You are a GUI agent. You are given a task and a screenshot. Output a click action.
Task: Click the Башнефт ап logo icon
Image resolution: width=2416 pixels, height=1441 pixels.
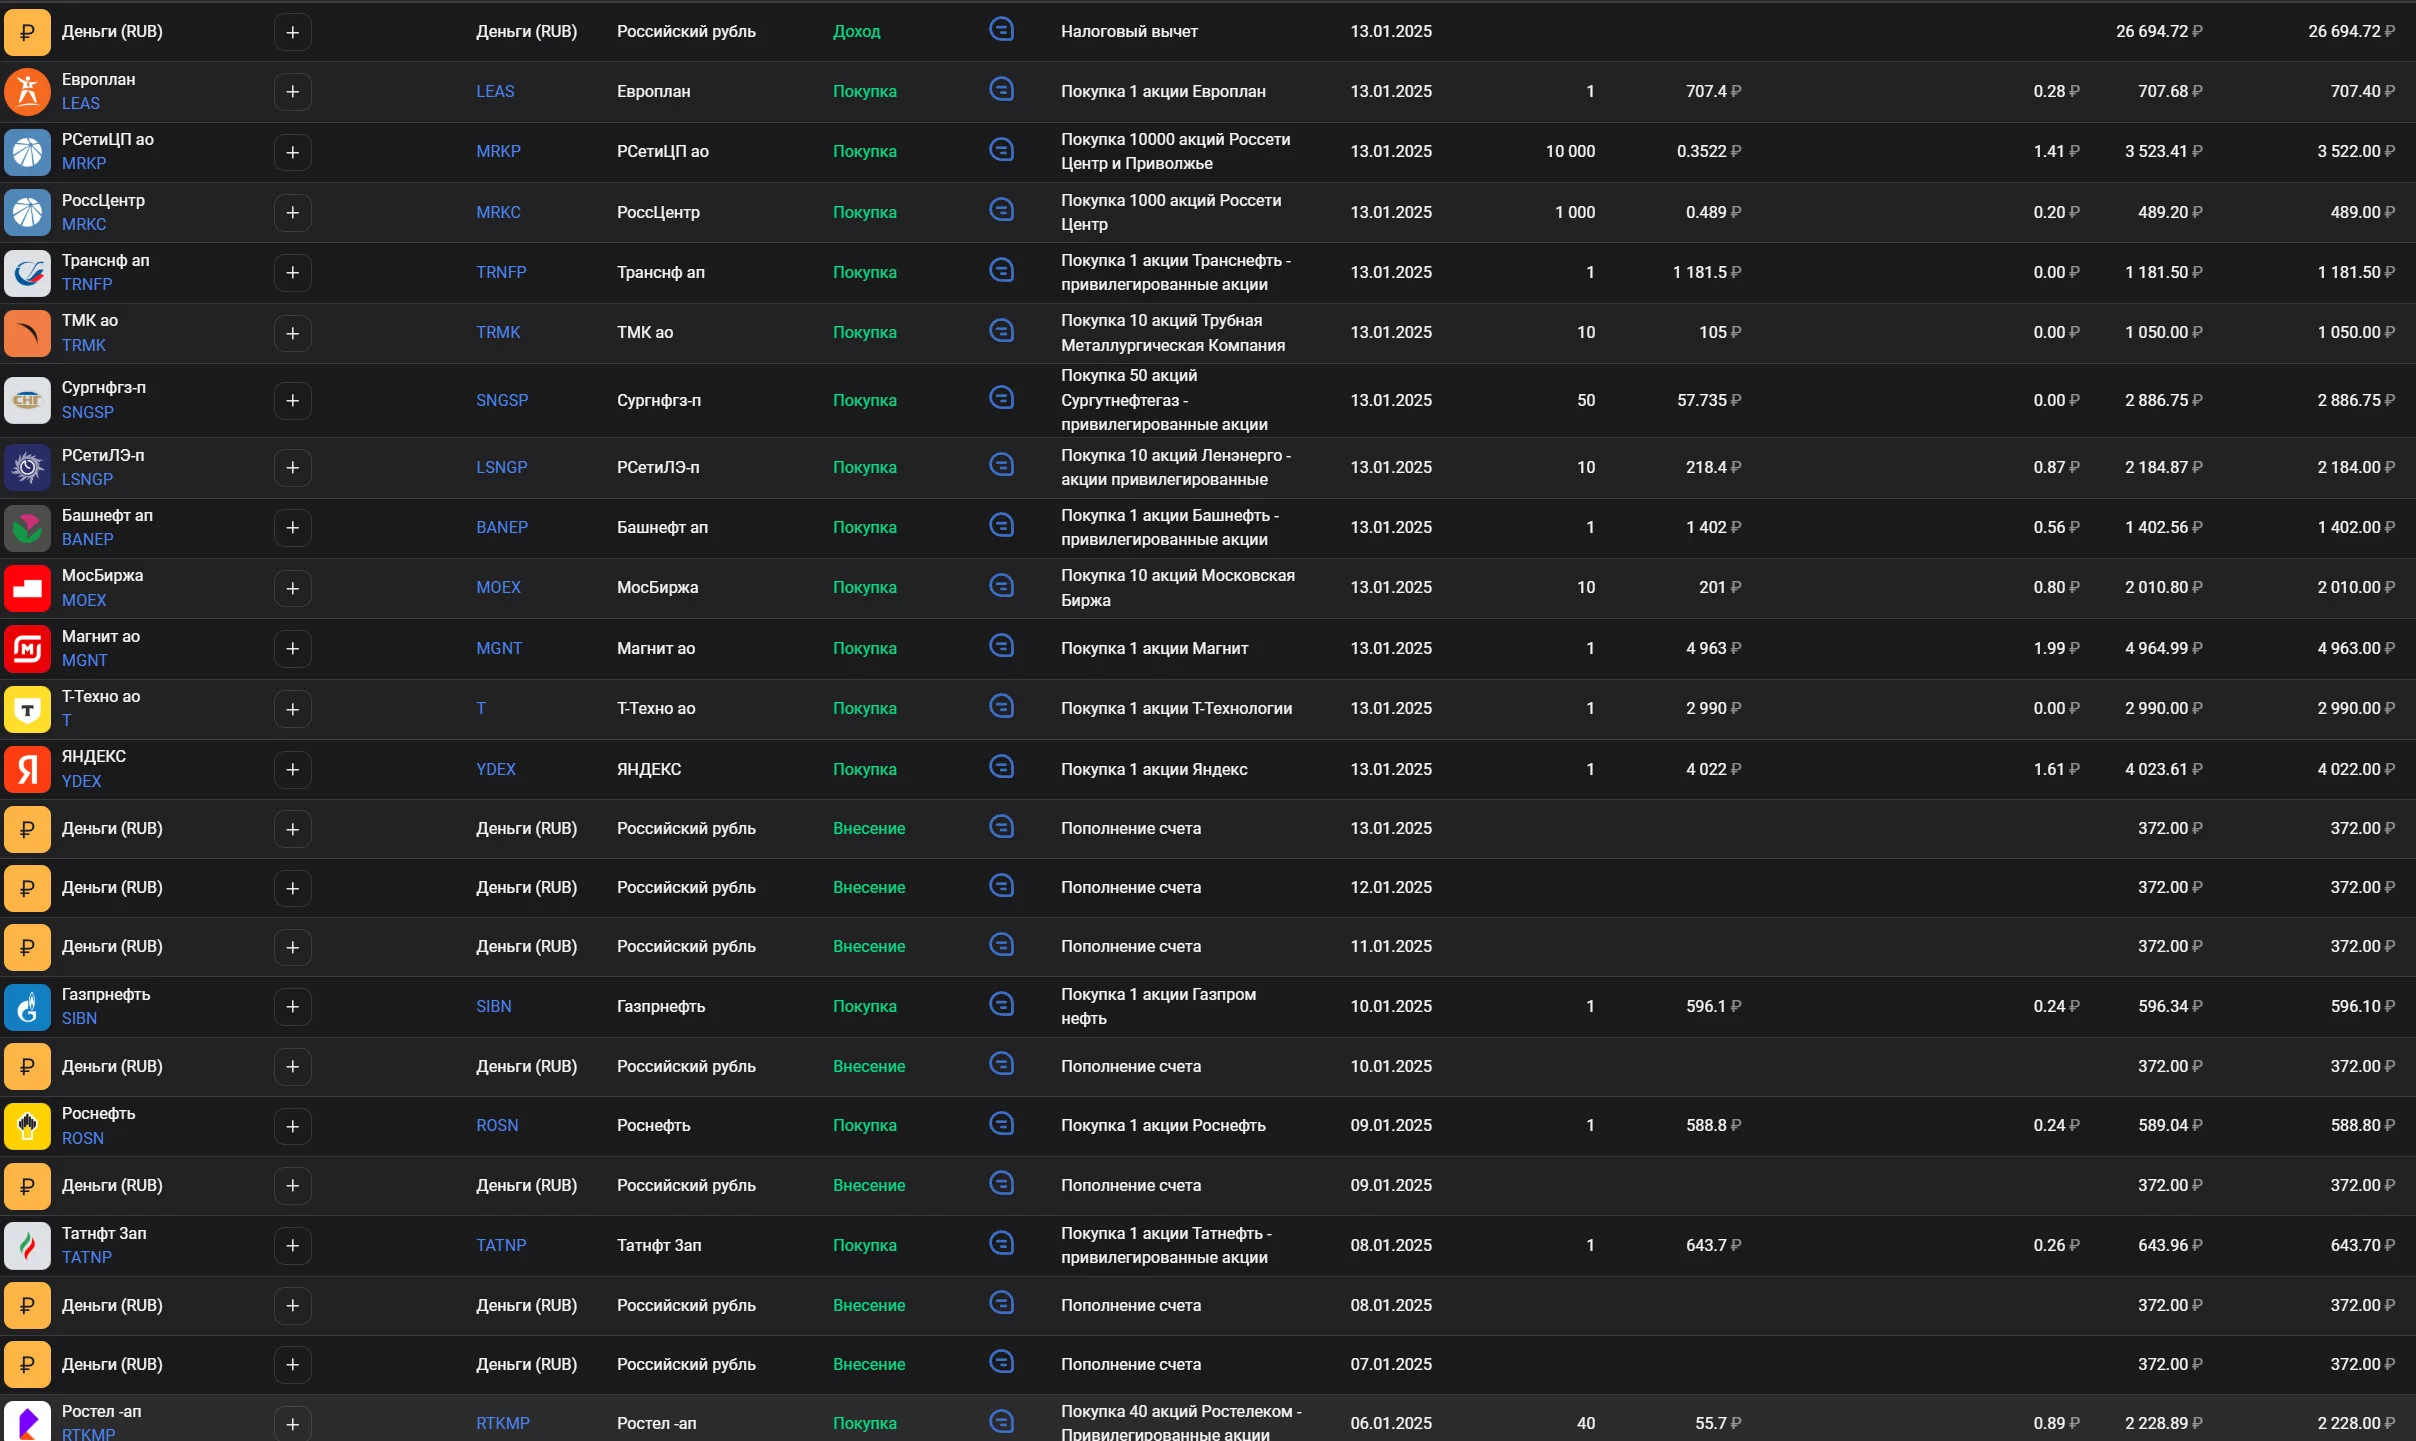coord(28,528)
